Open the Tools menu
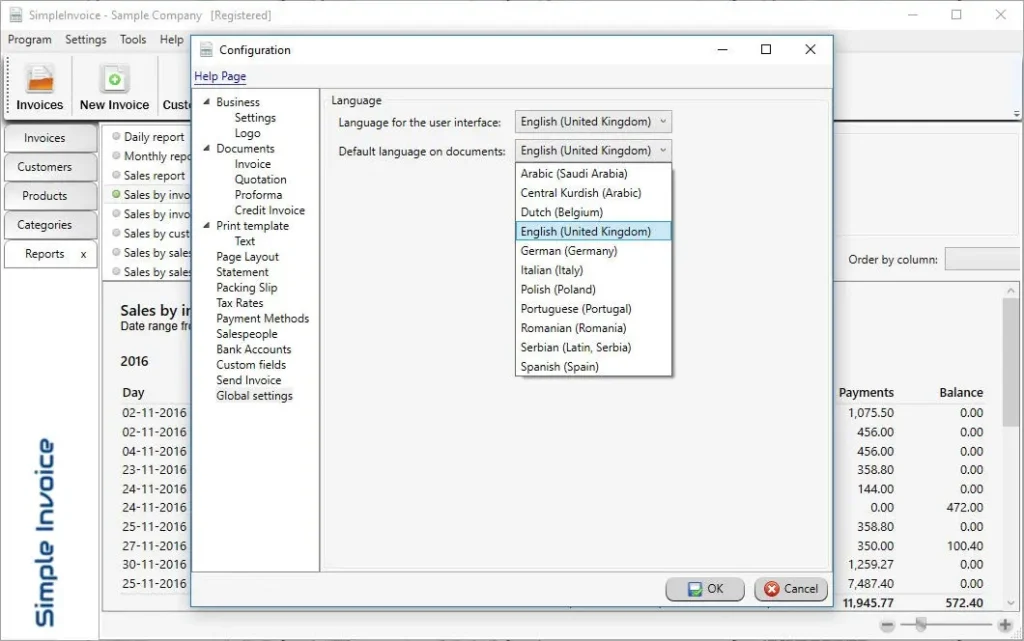Screen dimensions: 1024x641 point(132,39)
